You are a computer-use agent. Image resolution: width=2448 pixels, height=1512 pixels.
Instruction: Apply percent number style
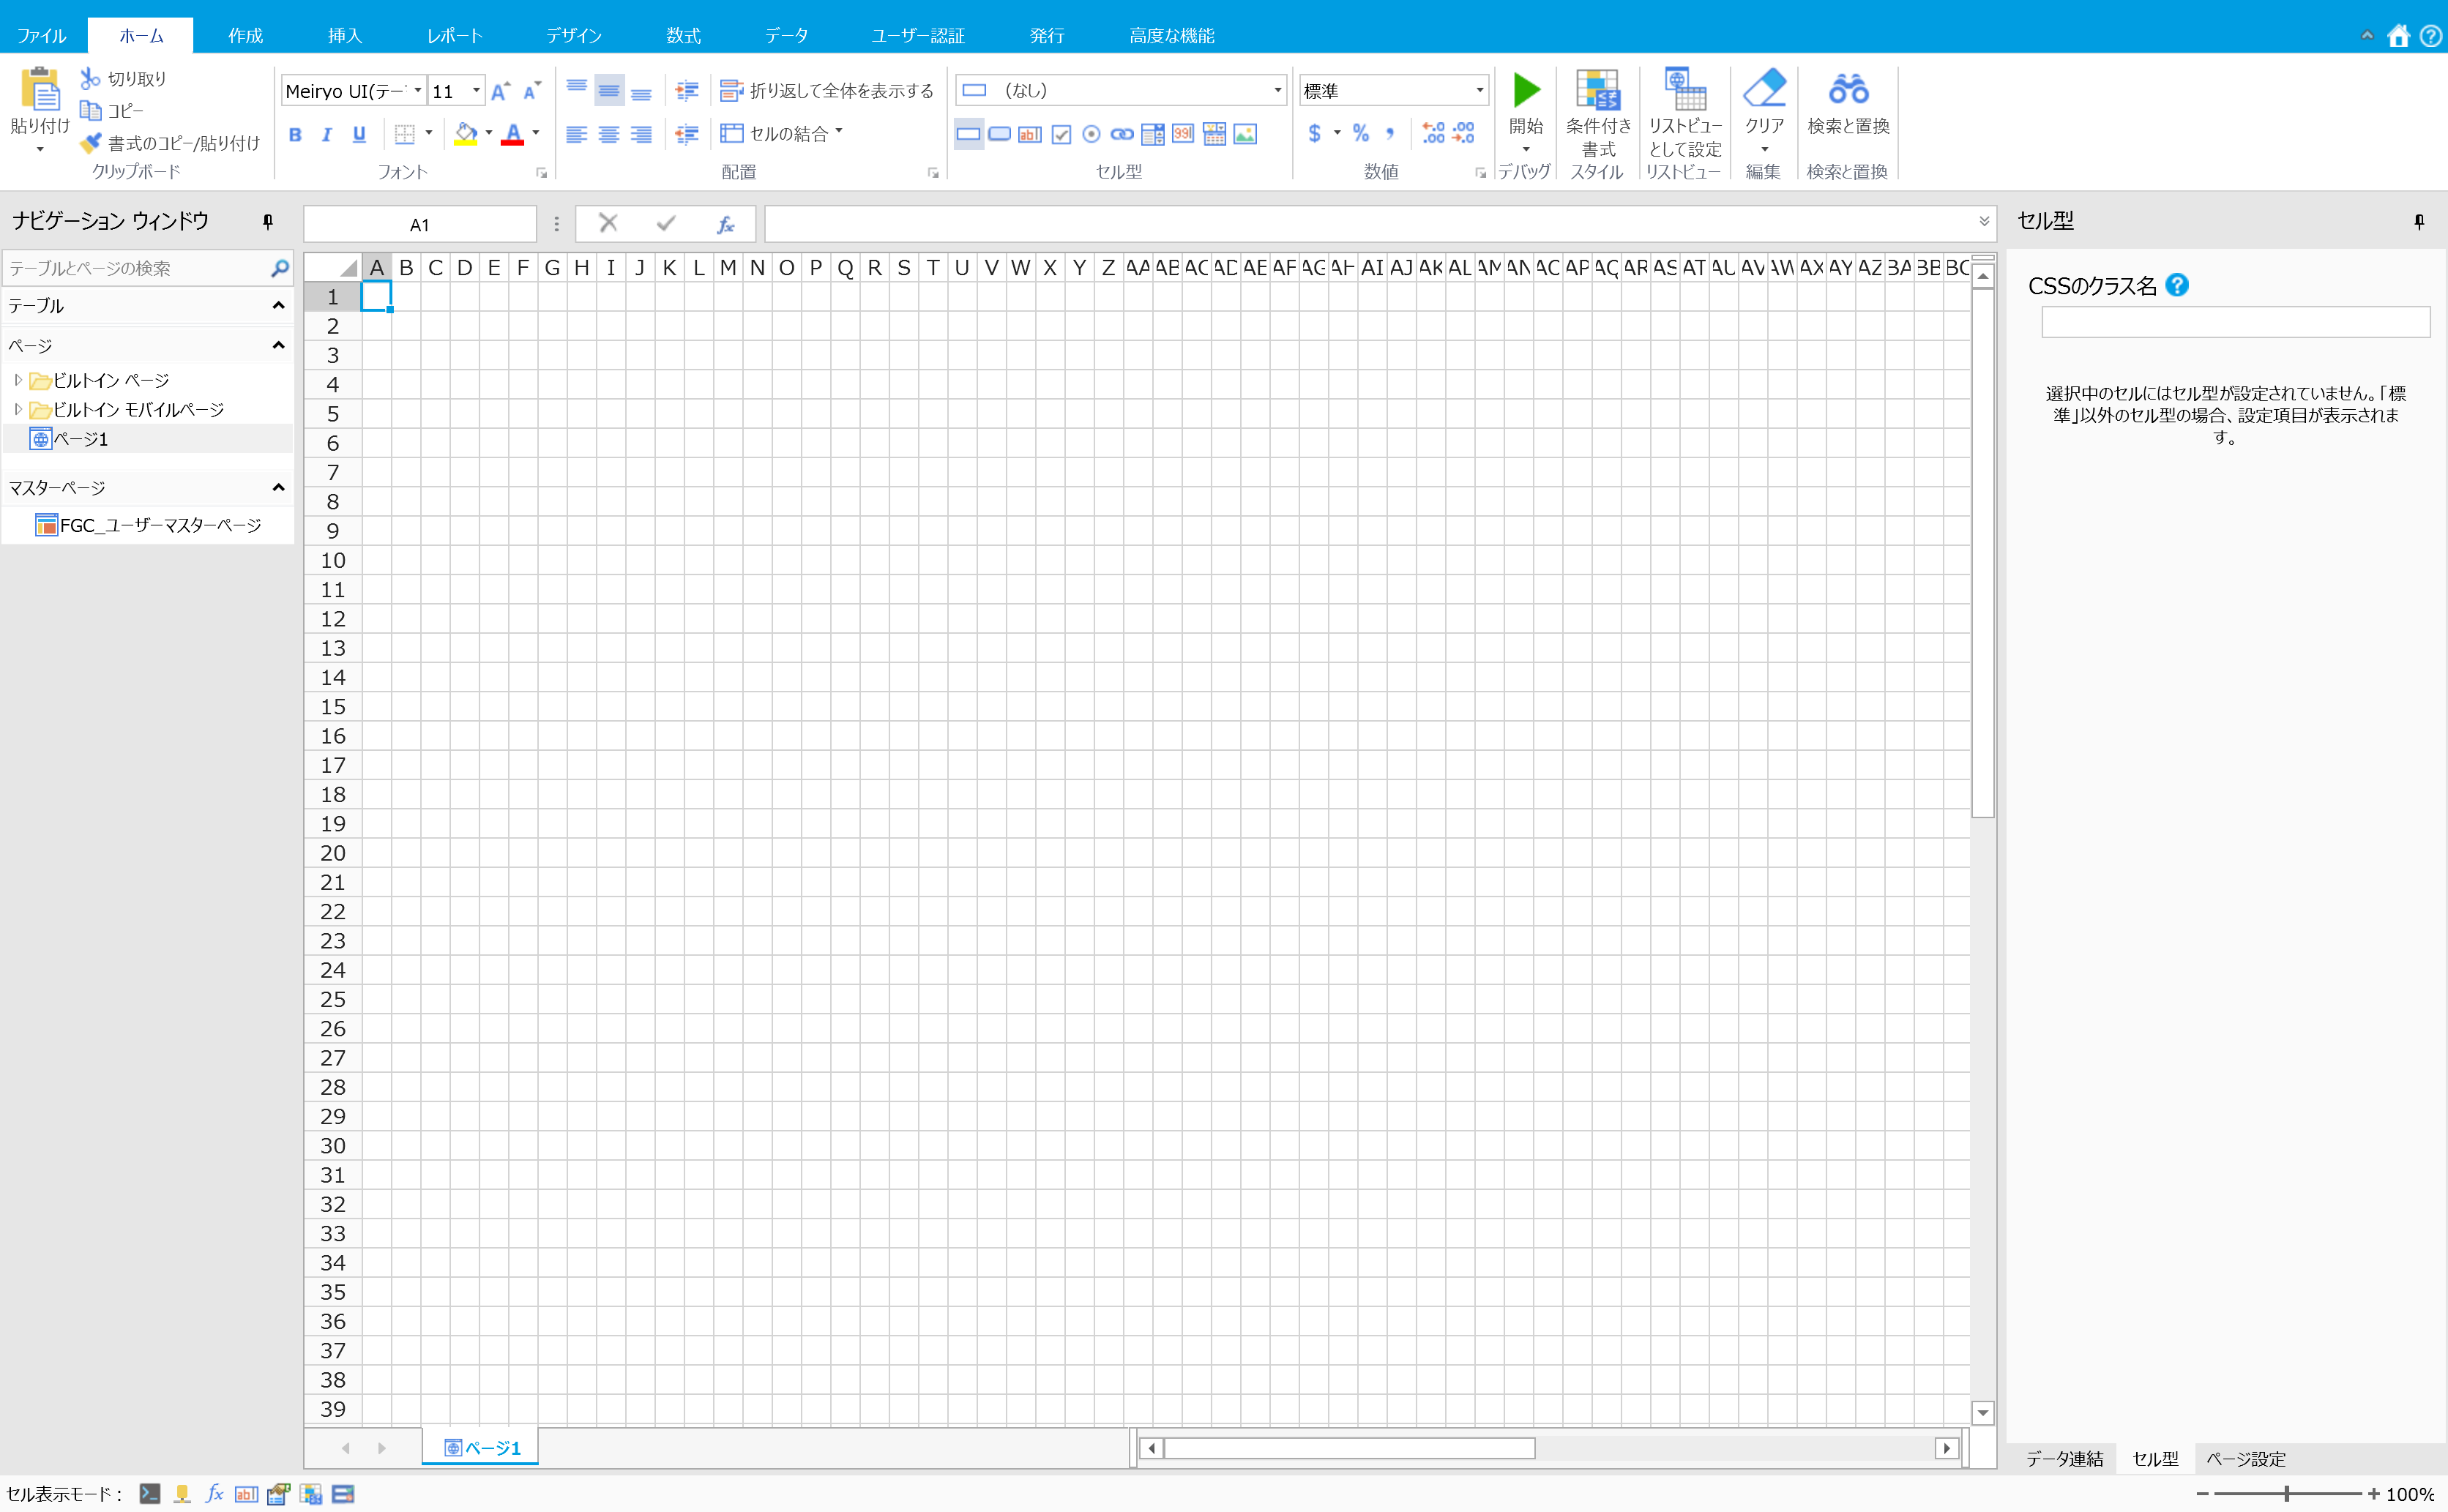[1360, 133]
